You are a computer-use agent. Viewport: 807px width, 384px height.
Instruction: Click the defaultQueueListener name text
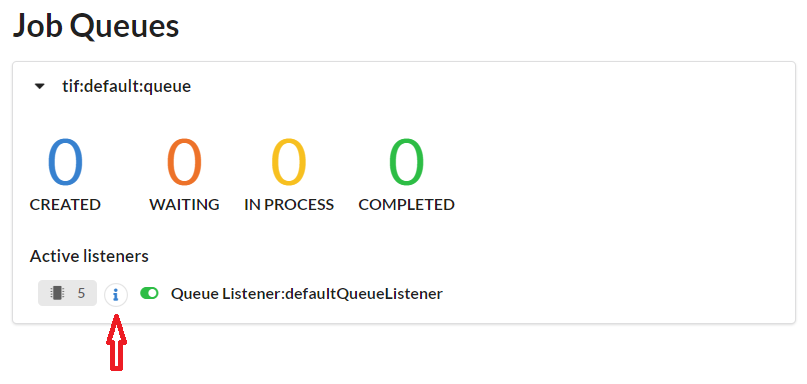click(x=363, y=294)
